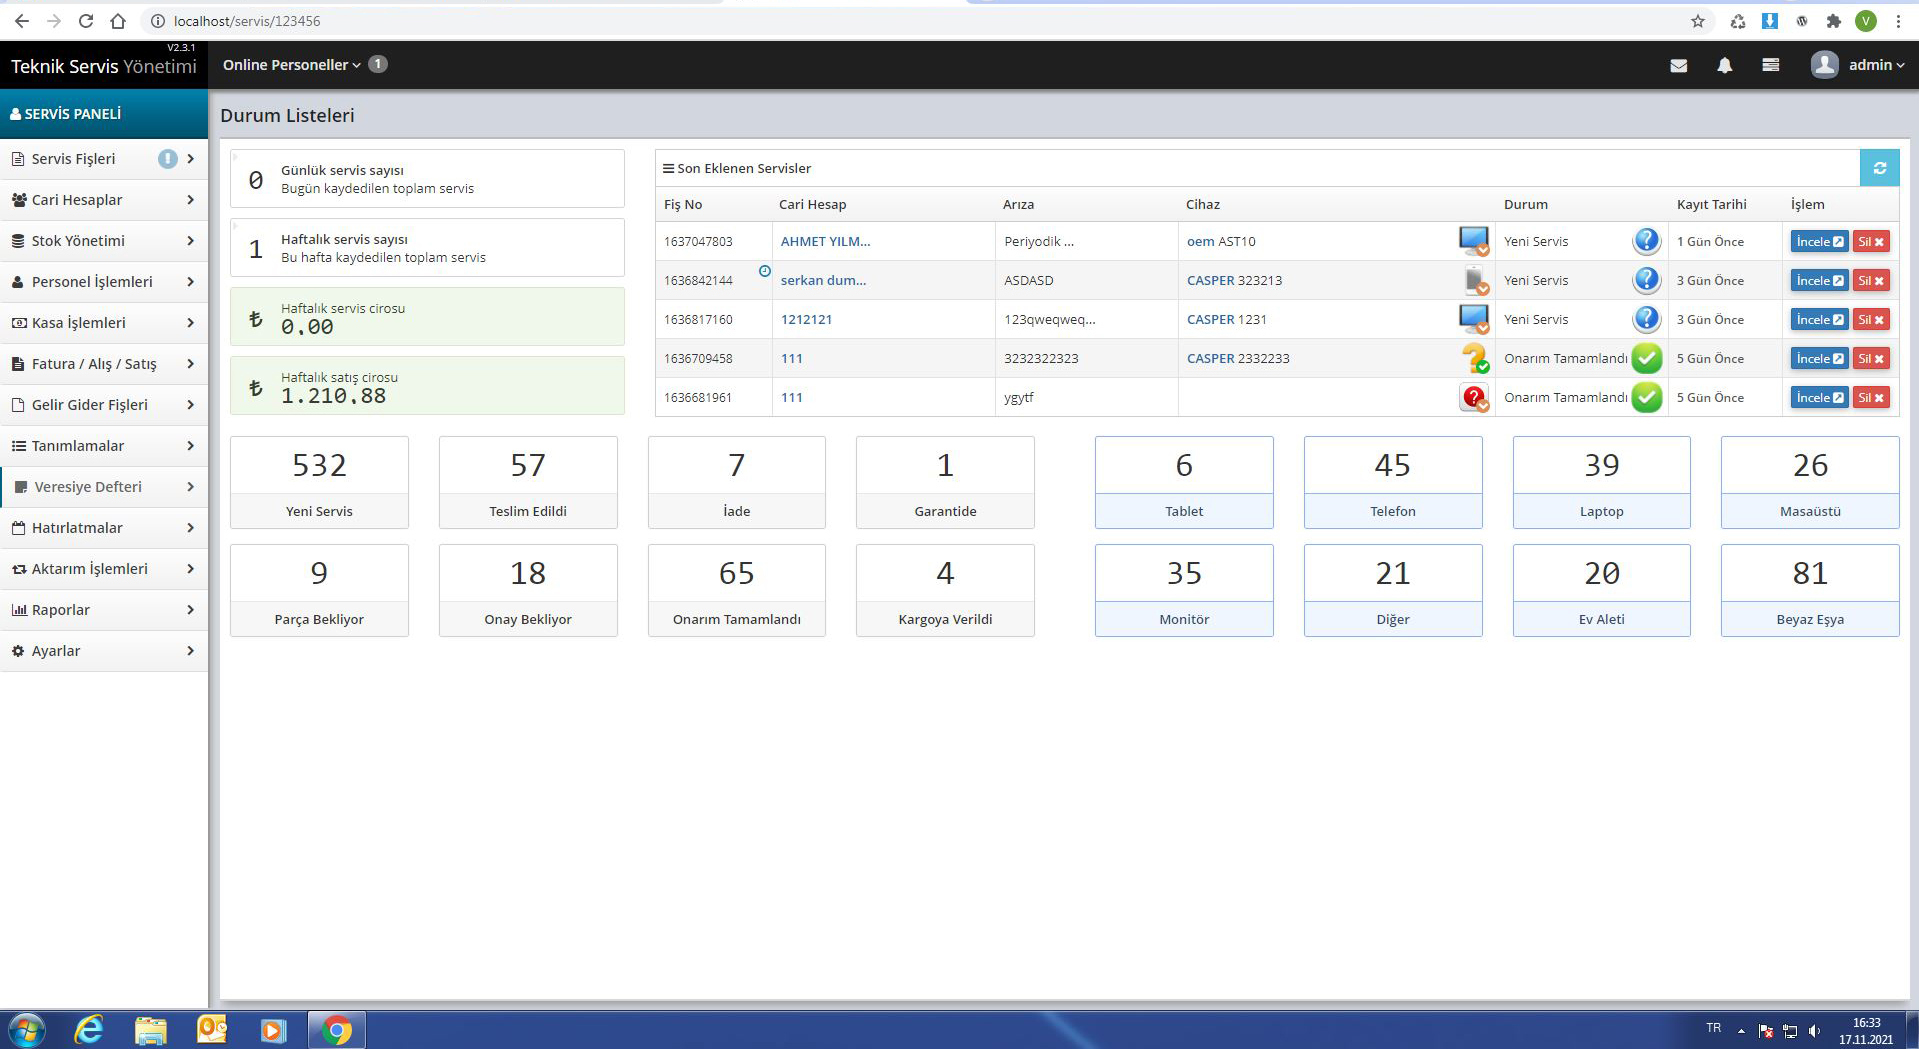Click the refresh icon in Son Eklenen Servisler
This screenshot has height=1049, width=1919.
coord(1879,168)
